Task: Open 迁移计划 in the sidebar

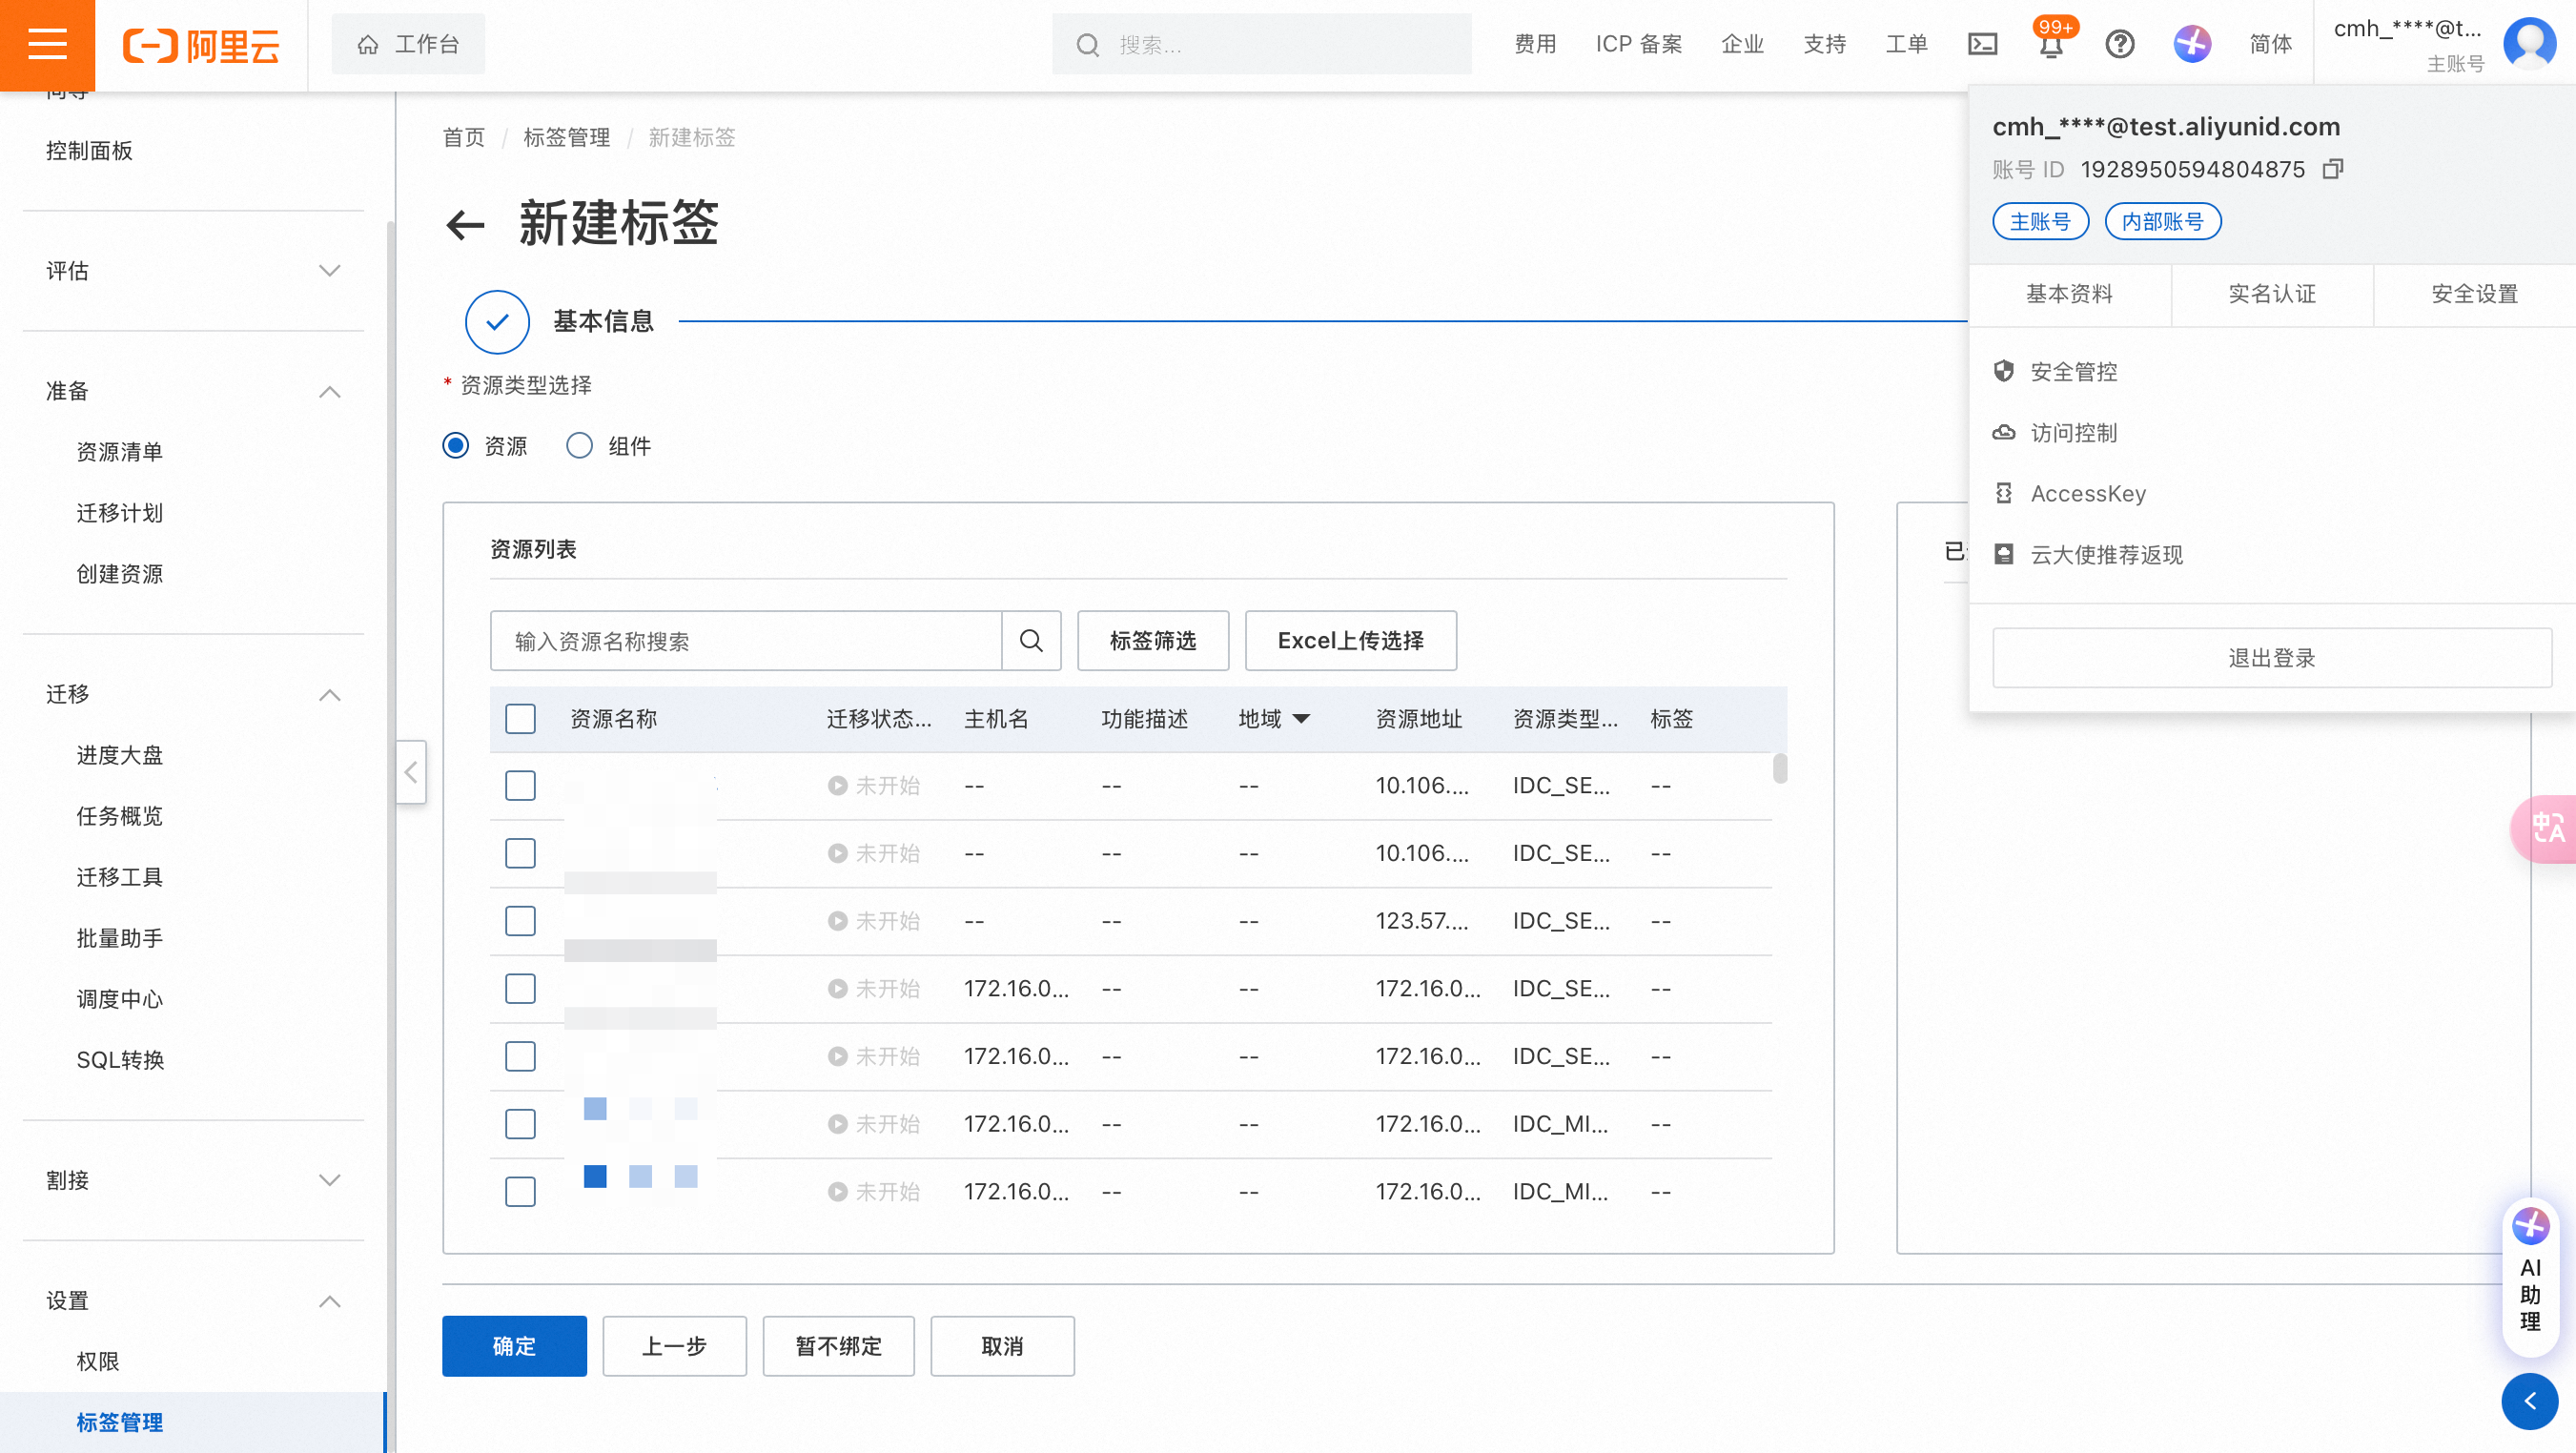Action: tap(120, 513)
